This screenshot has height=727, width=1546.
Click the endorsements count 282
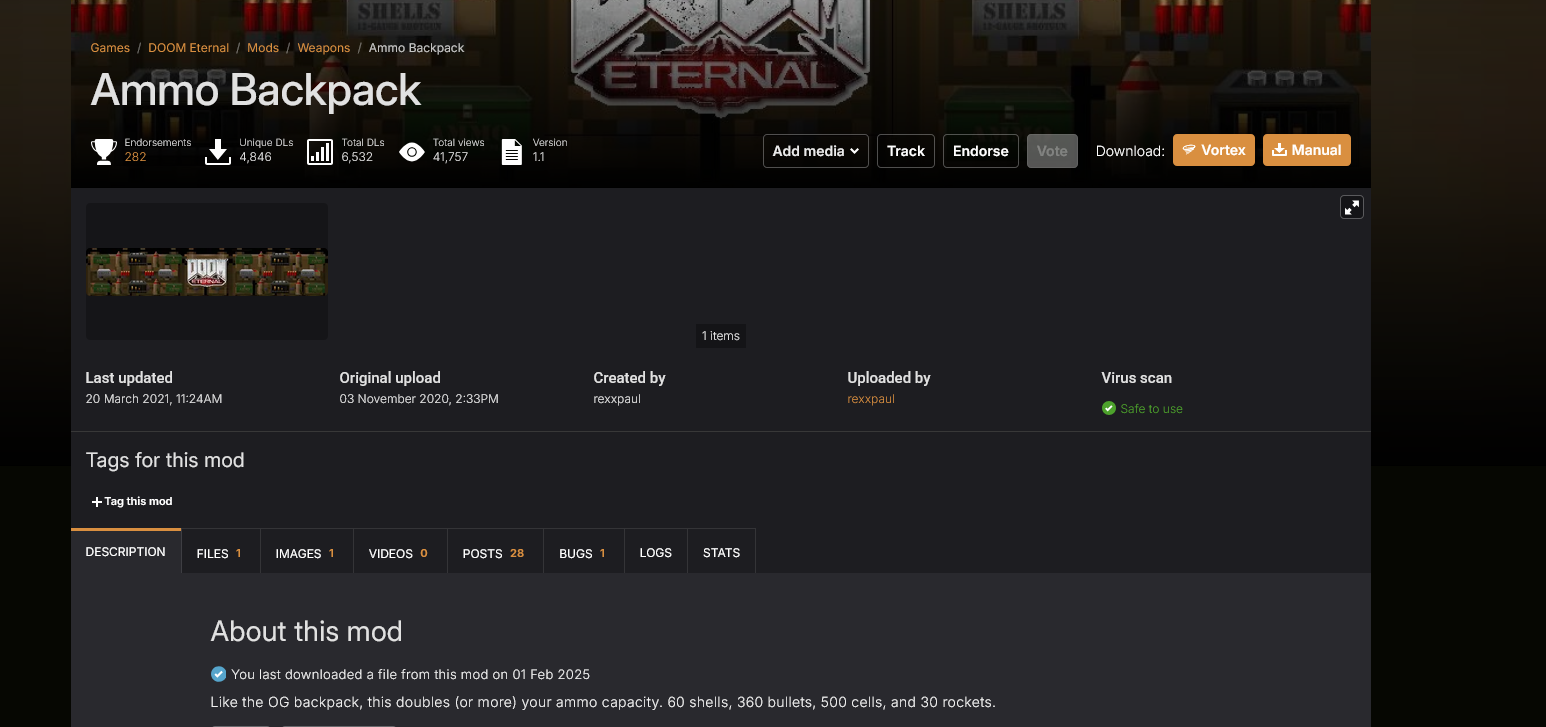[x=136, y=157]
